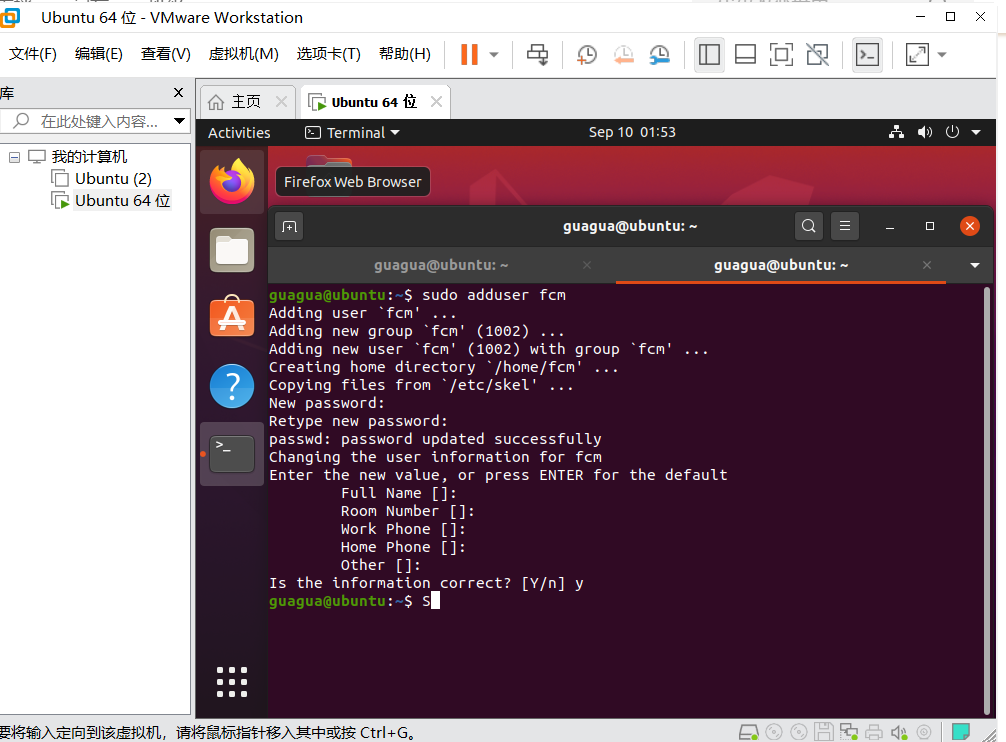The width and height of the screenshot is (1006, 742).
Task: Open Help from the dock
Action: (x=232, y=386)
